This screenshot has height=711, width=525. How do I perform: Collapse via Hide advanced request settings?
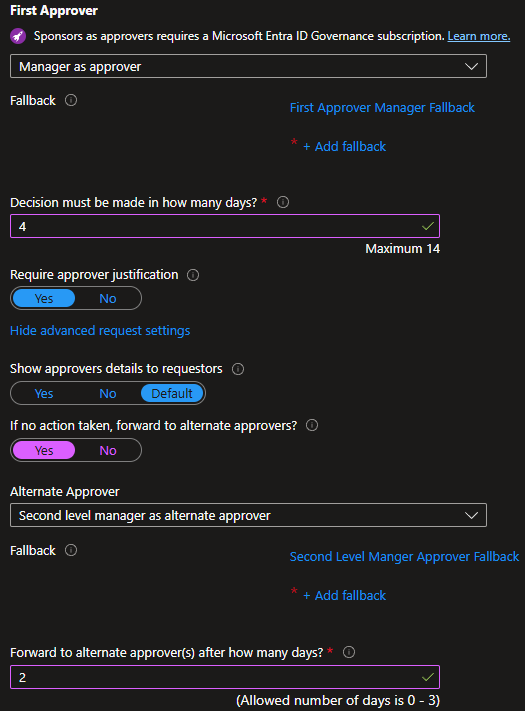[100, 331]
